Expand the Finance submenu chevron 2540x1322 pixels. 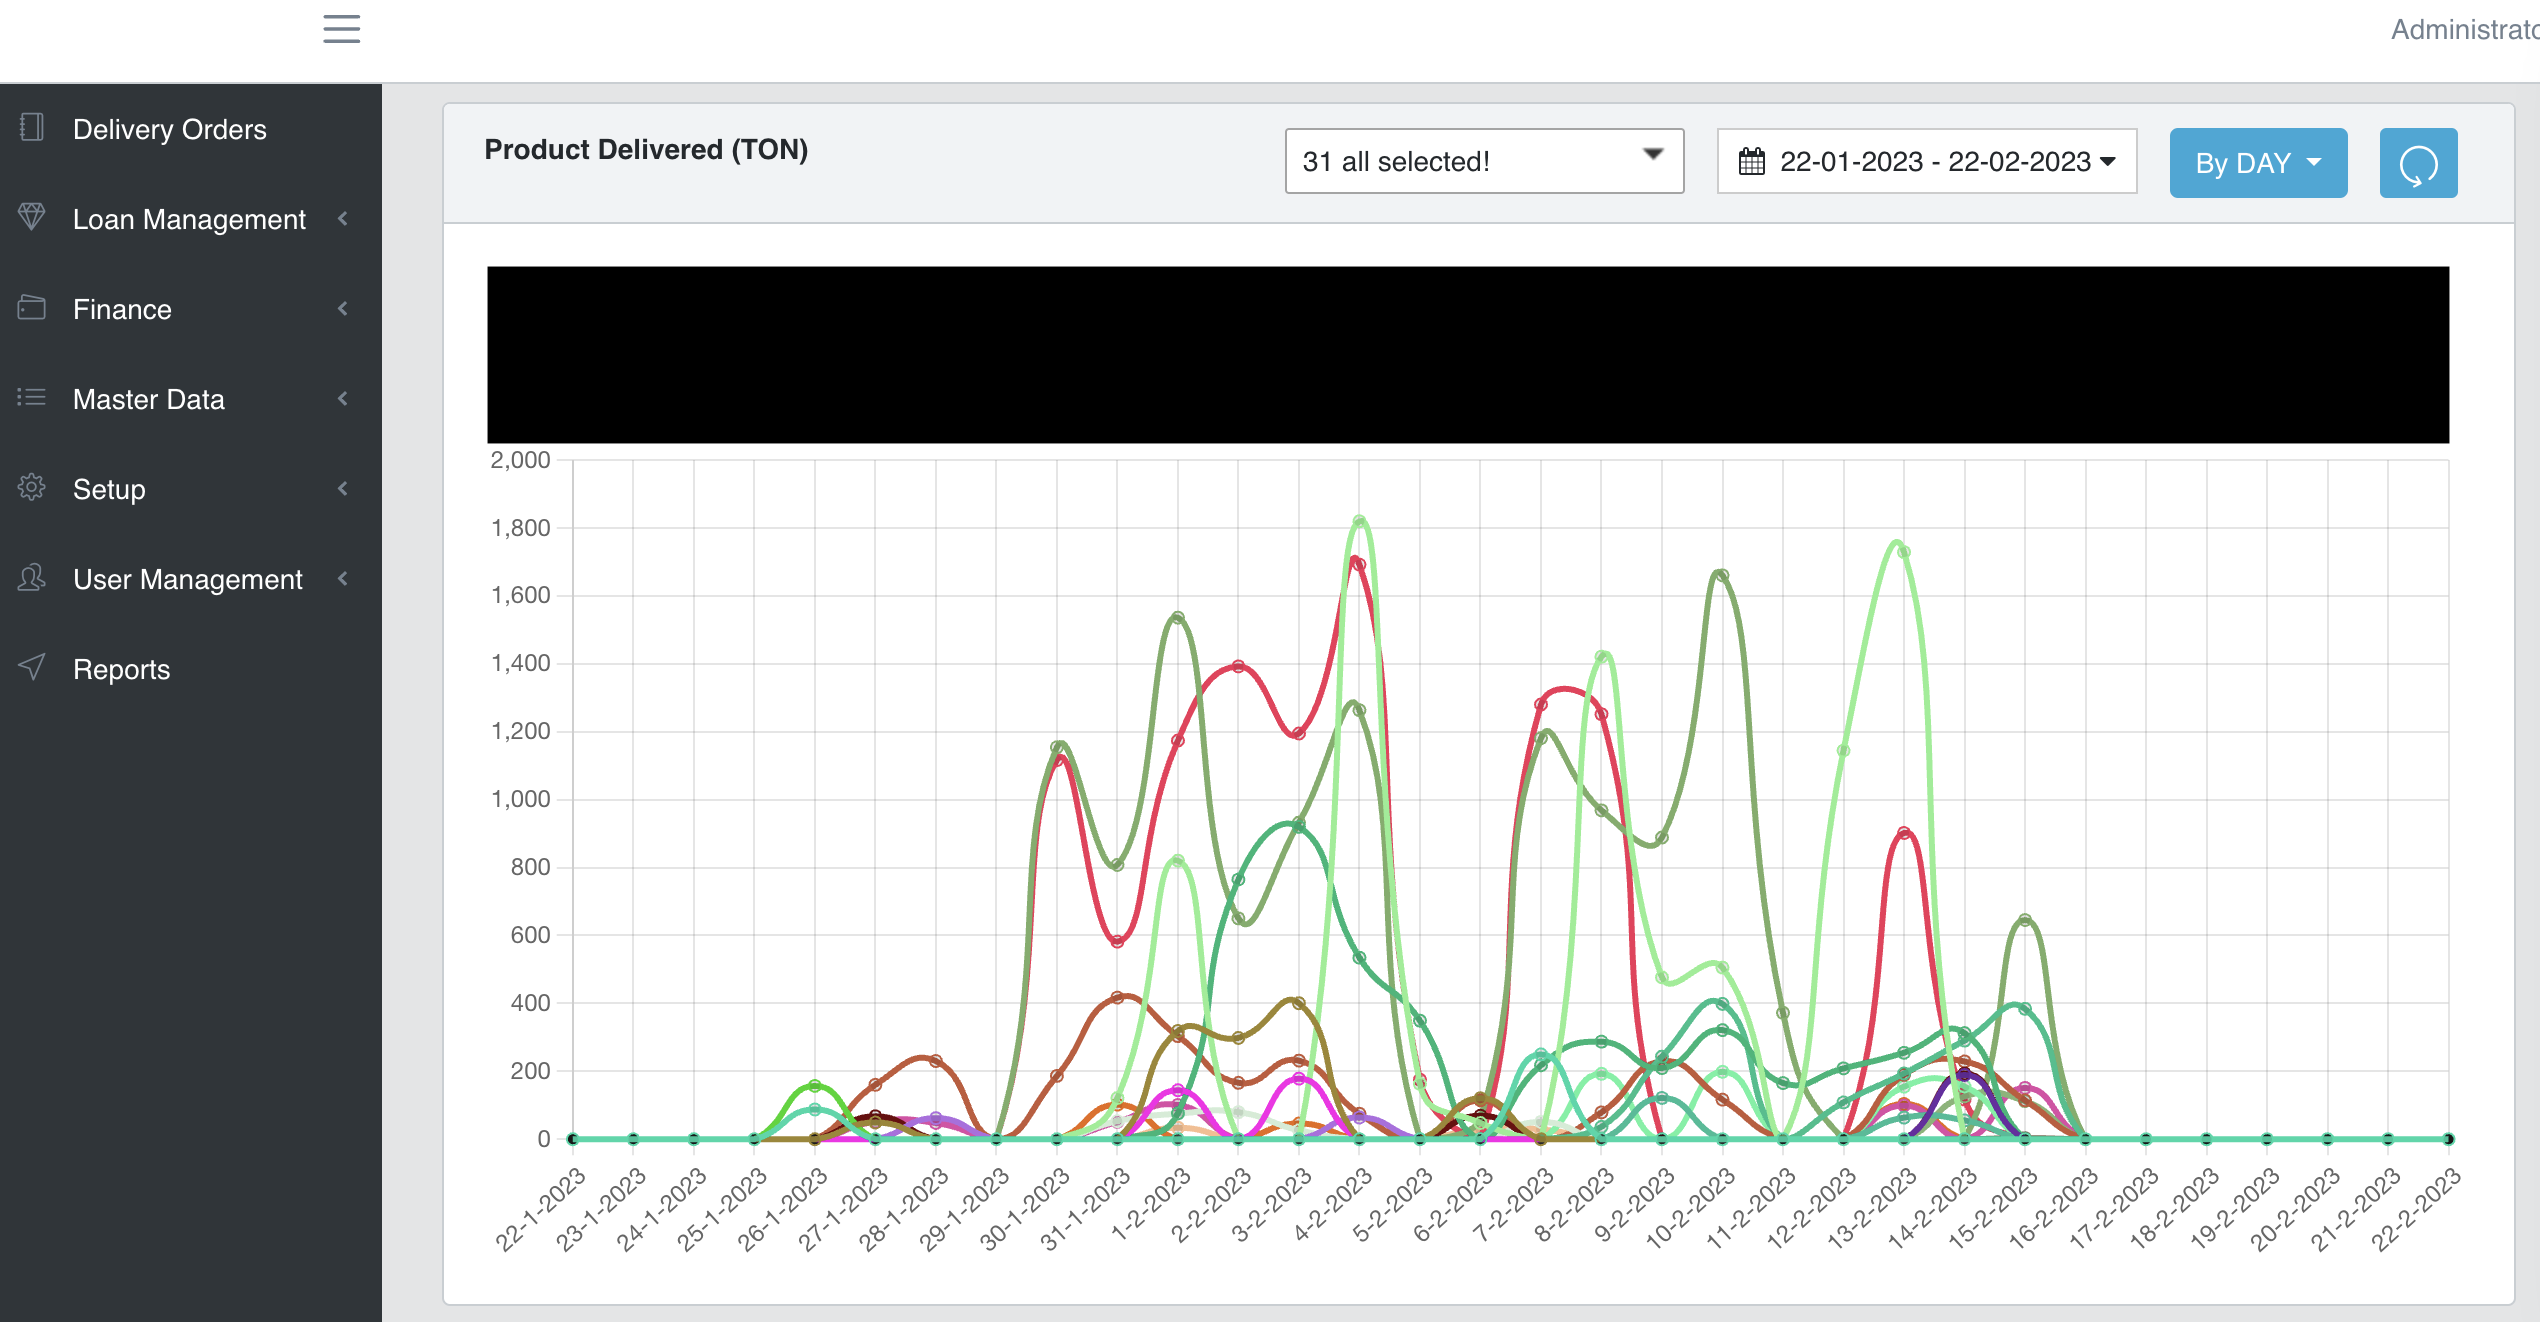[343, 309]
